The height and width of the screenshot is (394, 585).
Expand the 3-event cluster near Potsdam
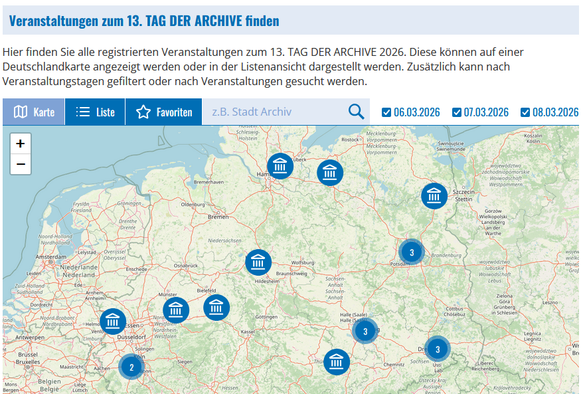pos(412,252)
